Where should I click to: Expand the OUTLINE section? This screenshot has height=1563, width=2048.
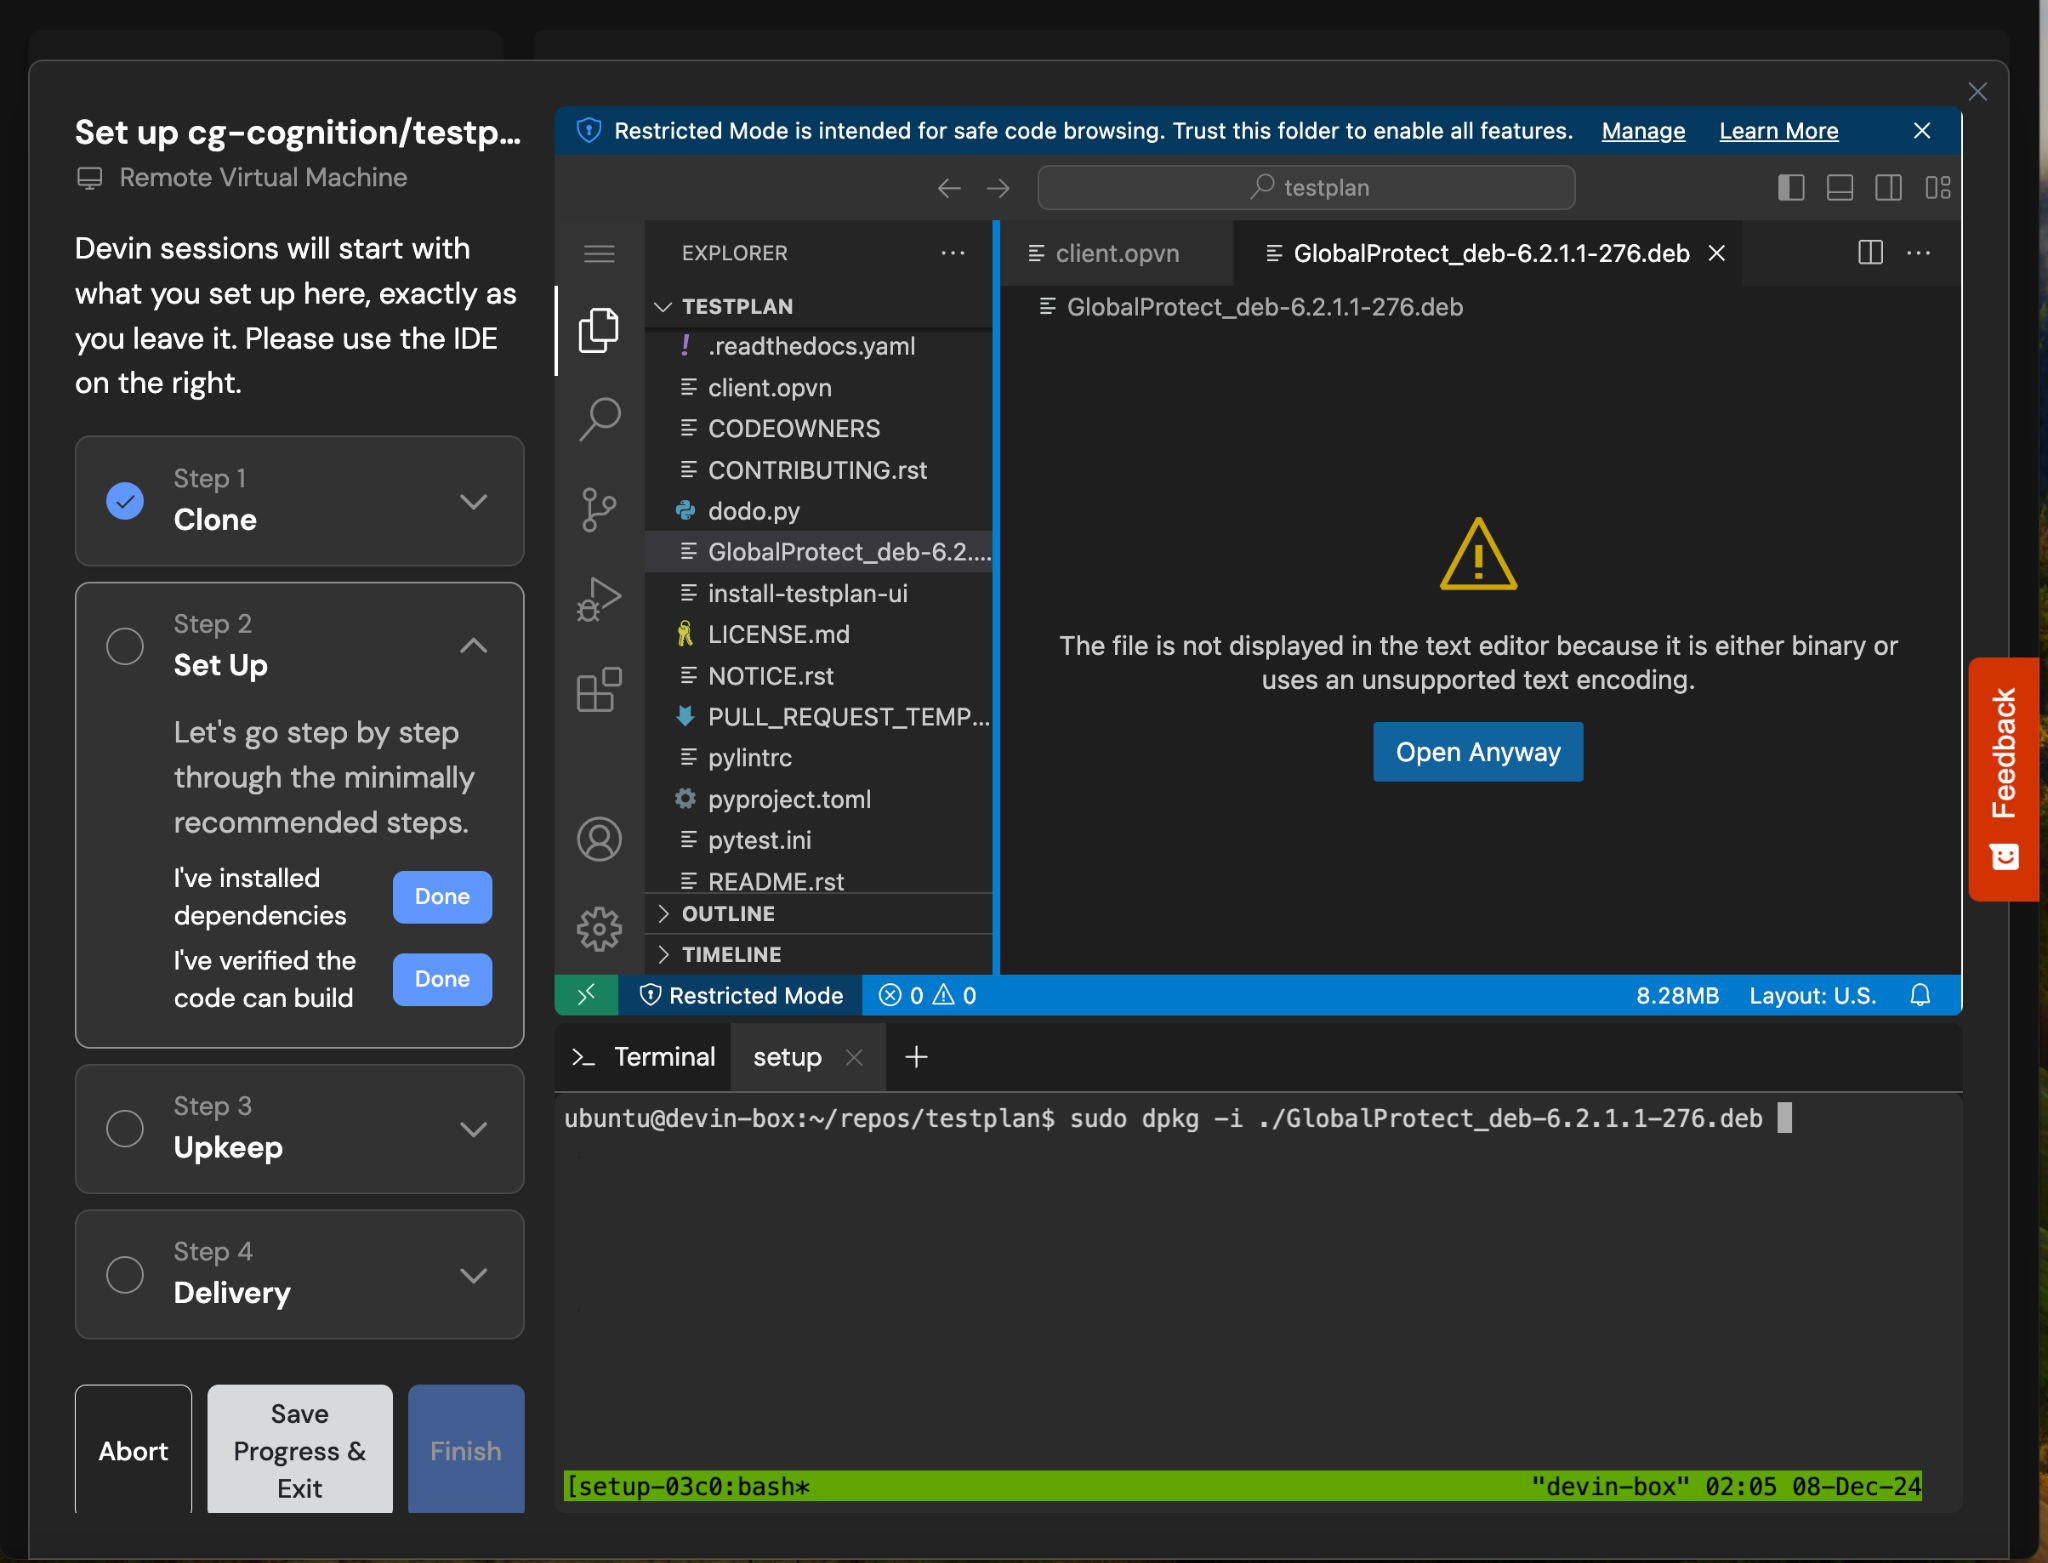728,913
